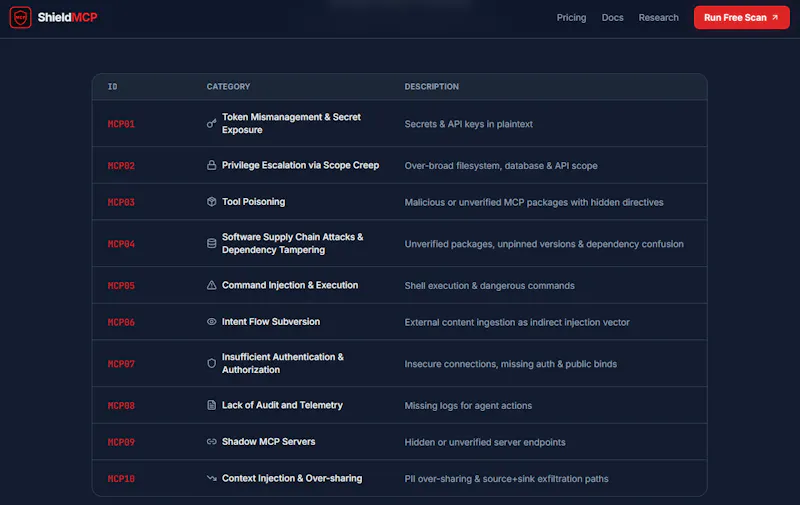The image size is (800, 505).
Task: Select the MCP08 identifier
Action: point(121,406)
